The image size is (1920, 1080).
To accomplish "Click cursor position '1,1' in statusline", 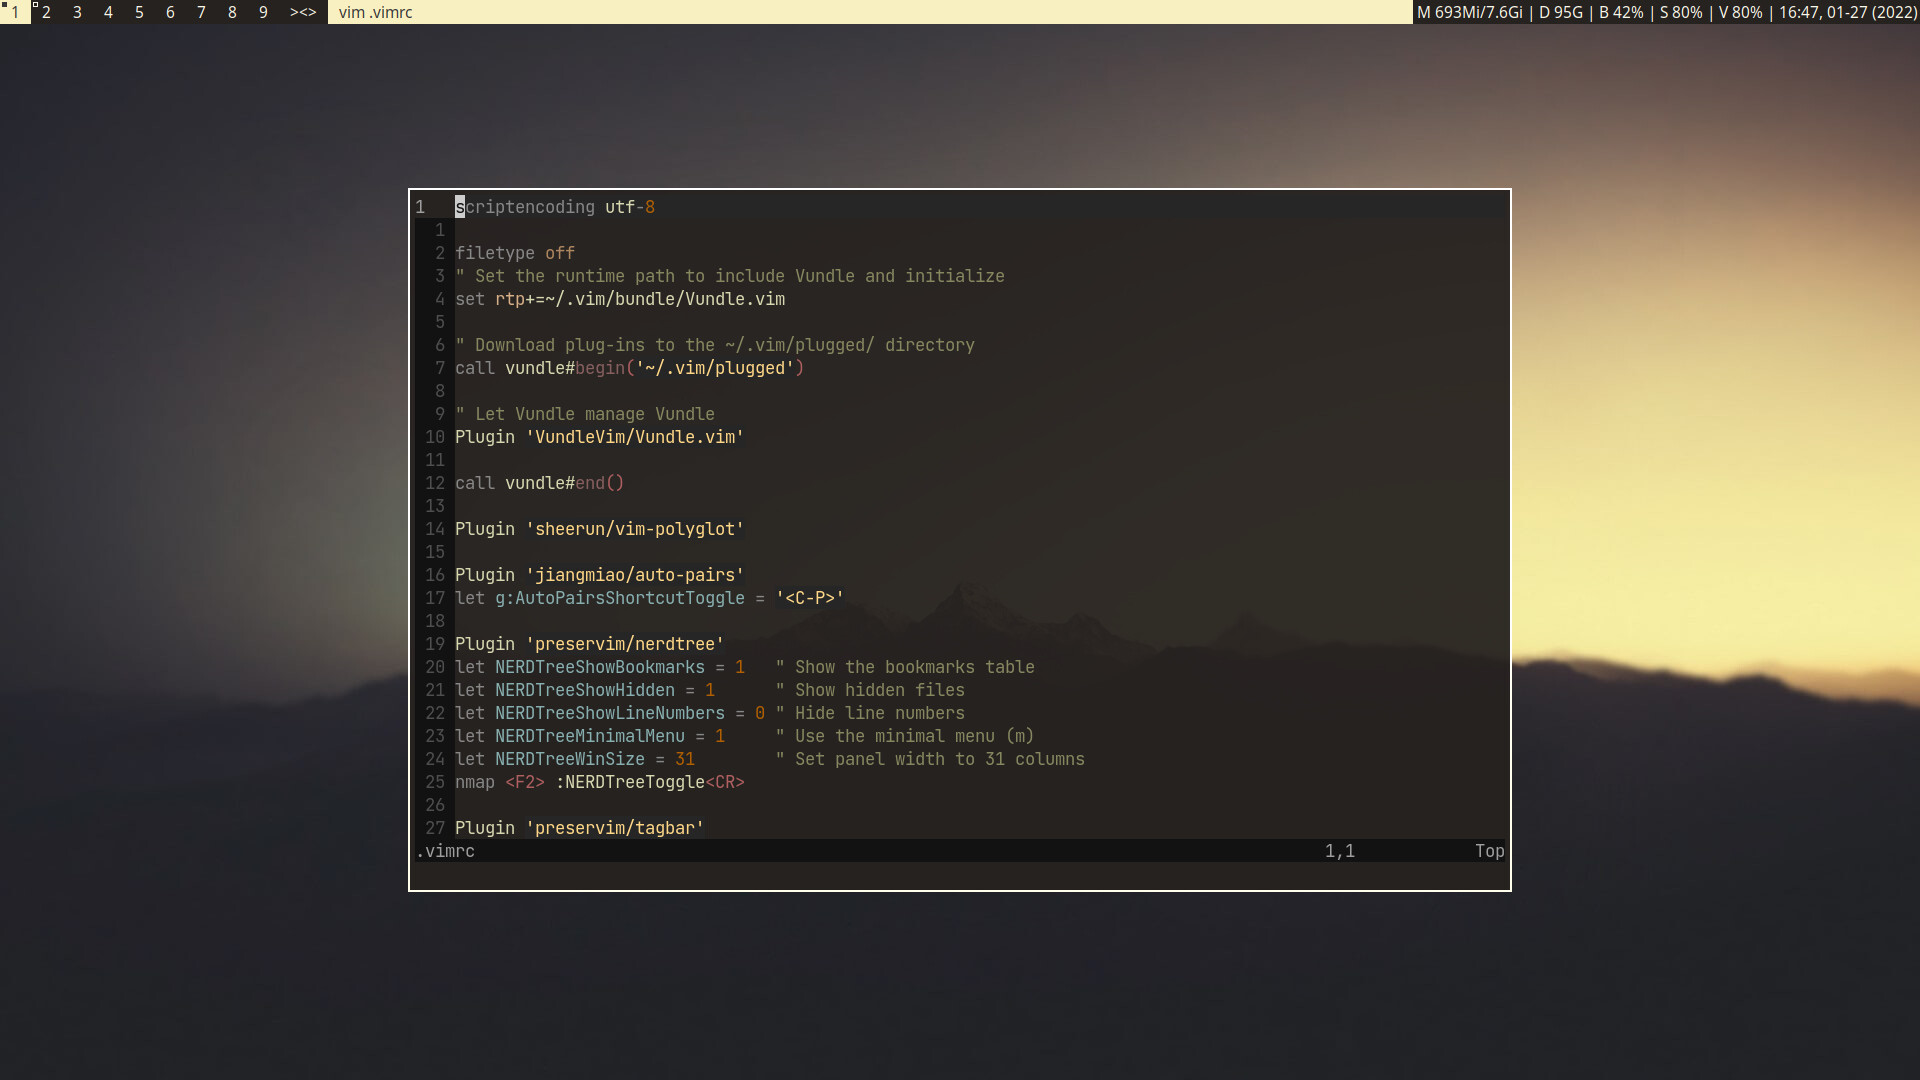I will click(x=1340, y=851).
